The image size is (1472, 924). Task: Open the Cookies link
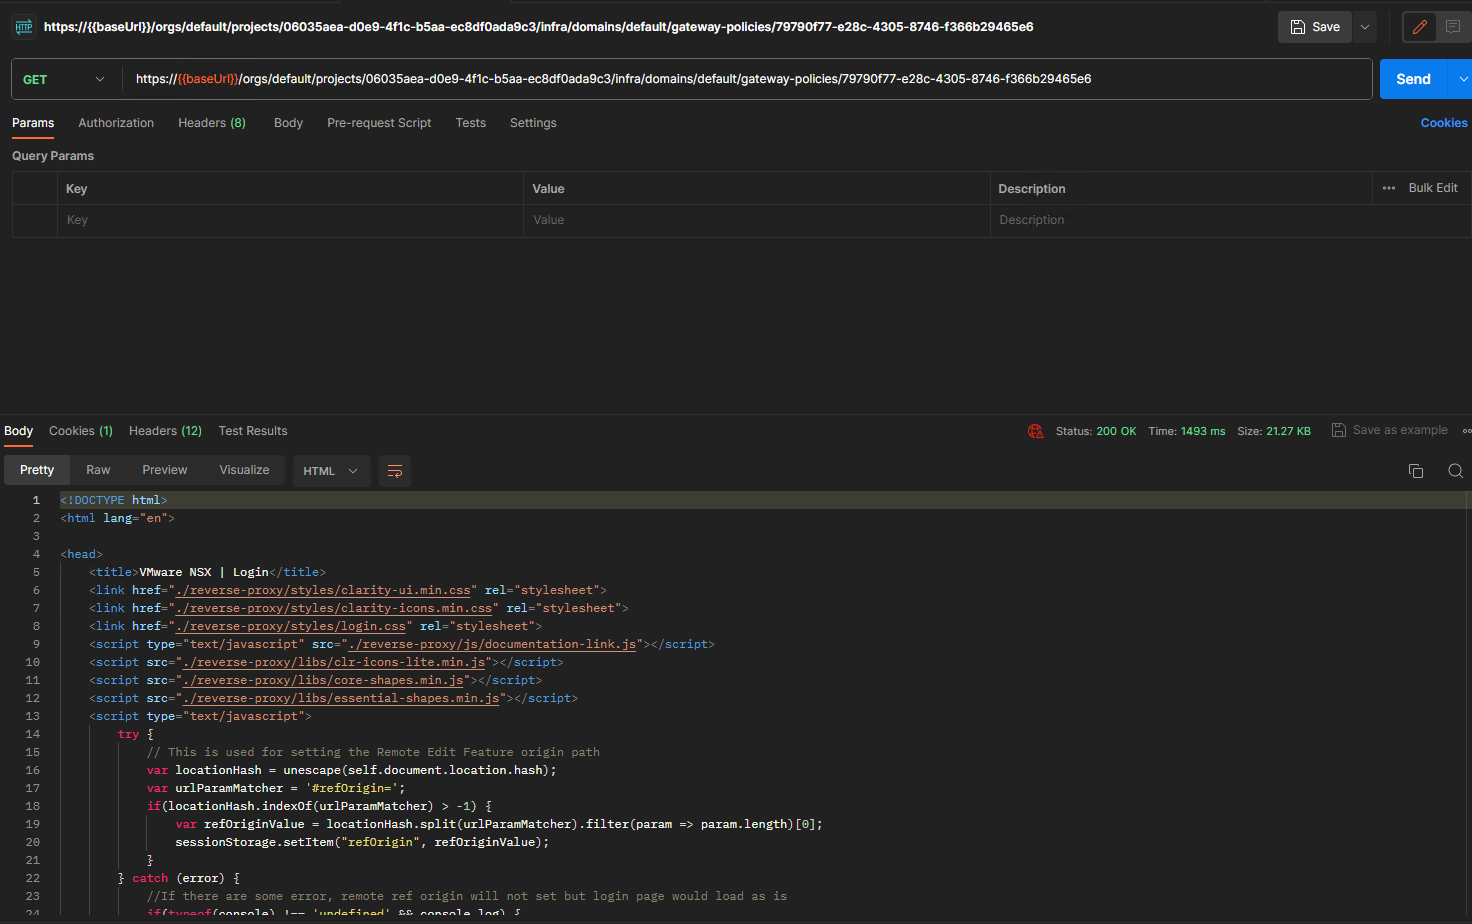(1443, 123)
